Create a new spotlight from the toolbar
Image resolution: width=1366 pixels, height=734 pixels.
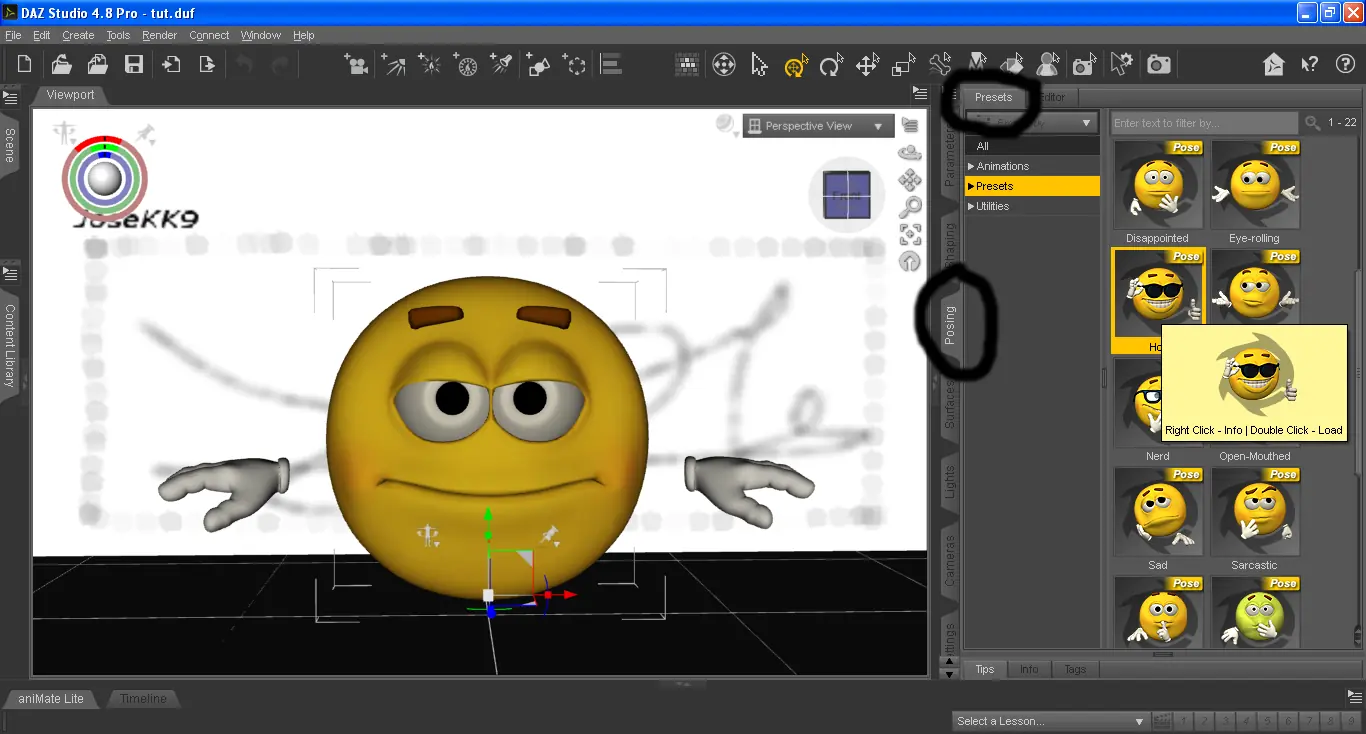[503, 65]
